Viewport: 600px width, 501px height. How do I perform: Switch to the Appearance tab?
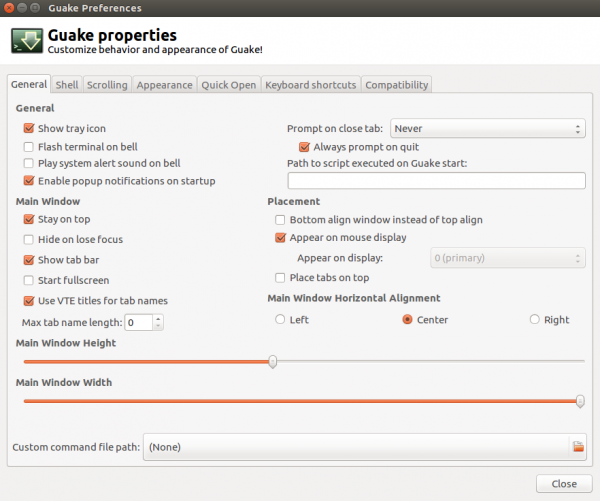coord(164,85)
